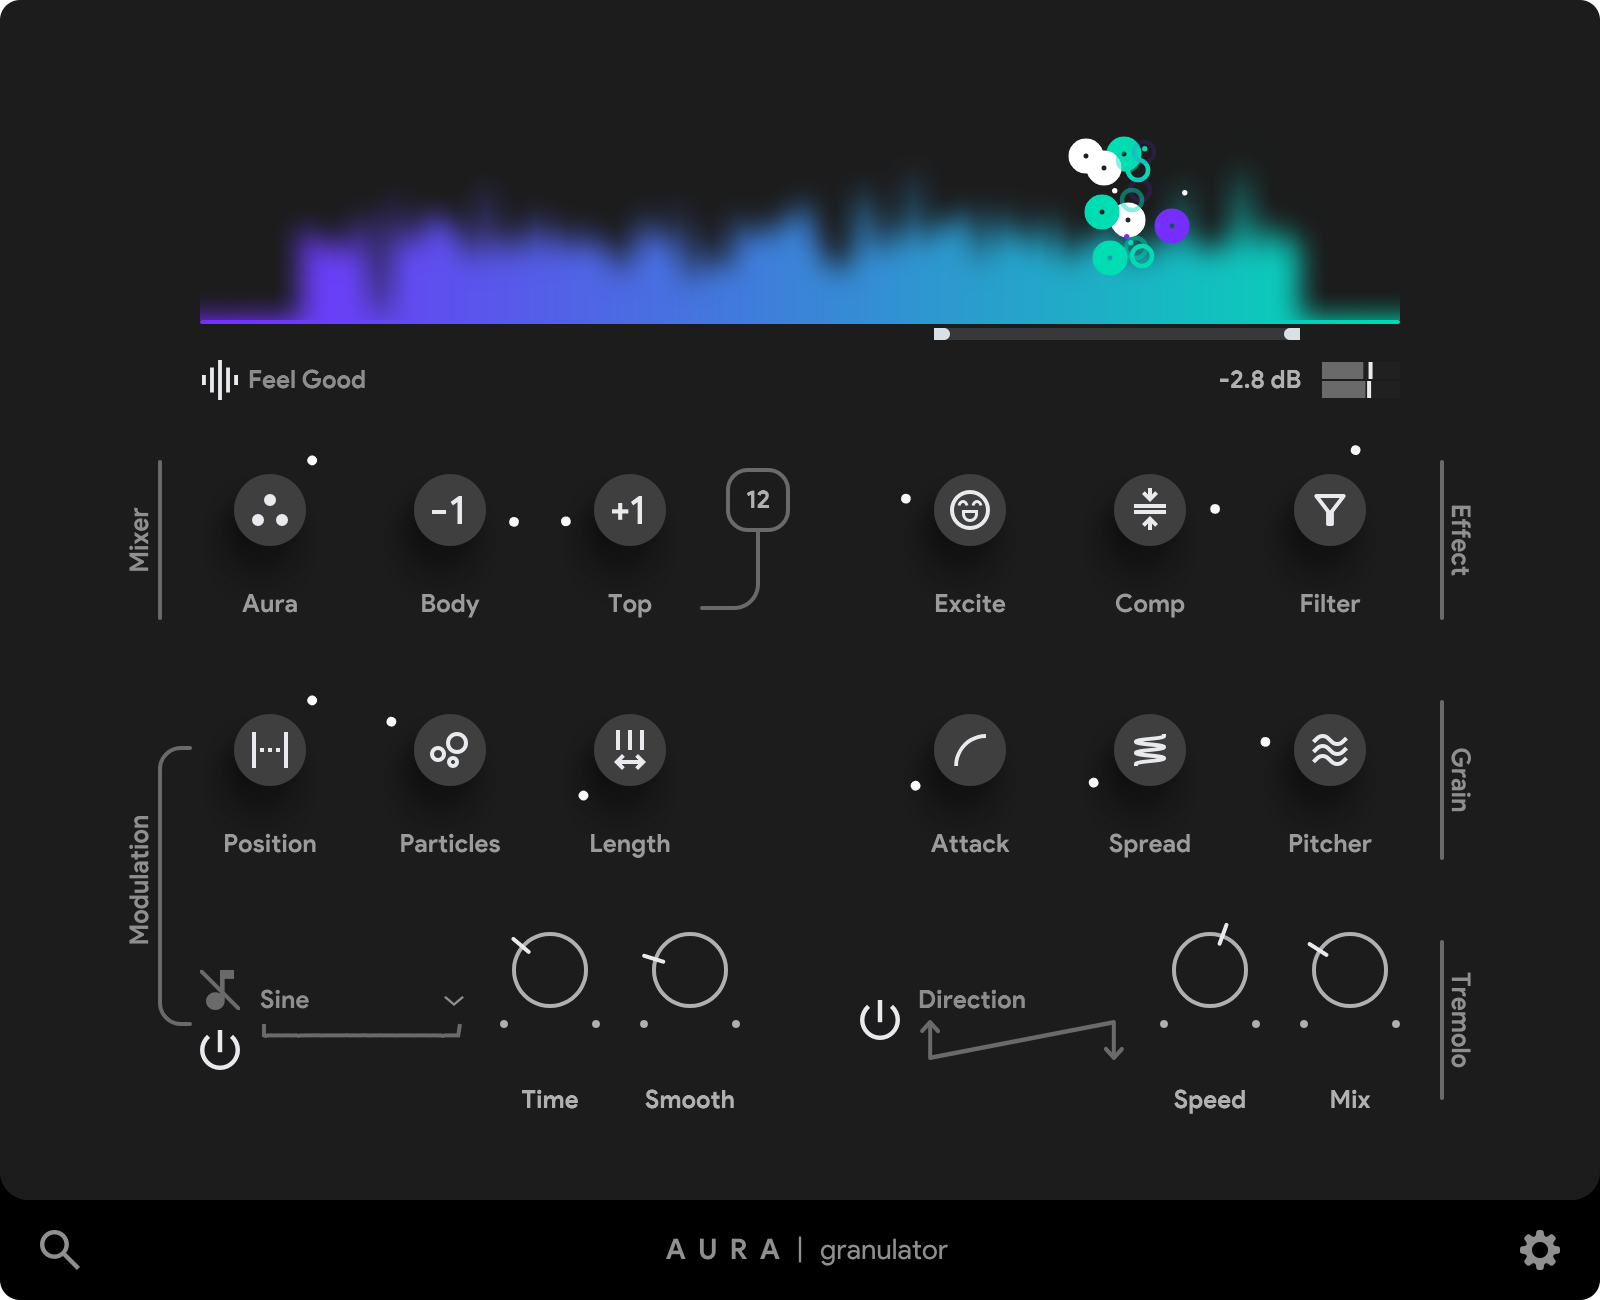
Task: Open the search magnifier at bottom left
Action: 59,1250
